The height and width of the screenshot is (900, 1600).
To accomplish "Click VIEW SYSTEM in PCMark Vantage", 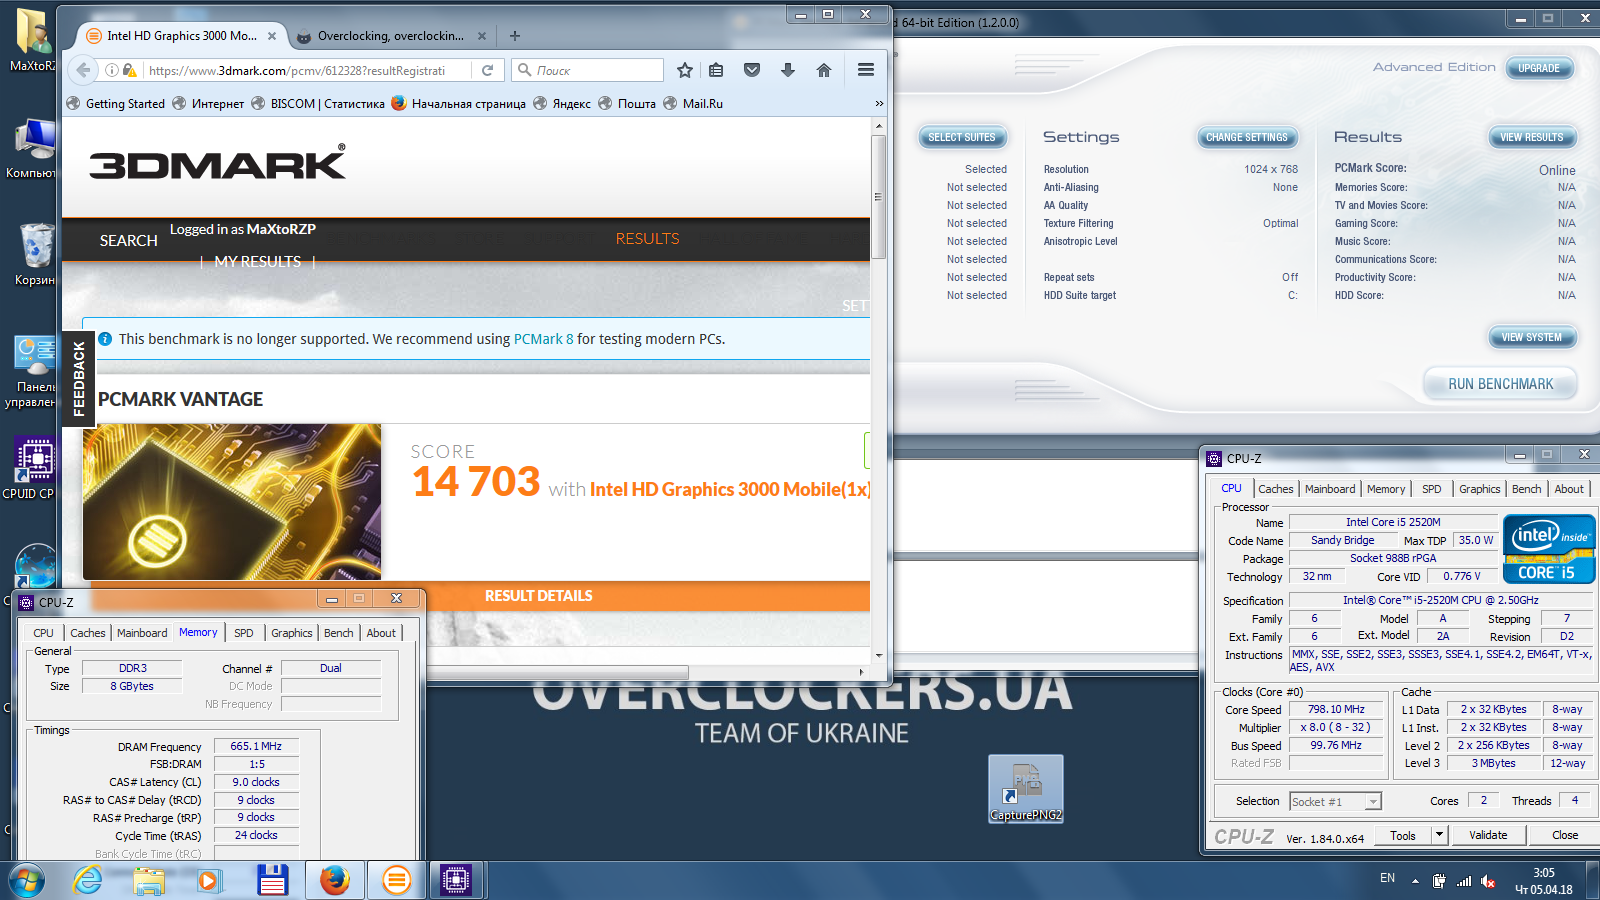I will pyautogui.click(x=1531, y=337).
